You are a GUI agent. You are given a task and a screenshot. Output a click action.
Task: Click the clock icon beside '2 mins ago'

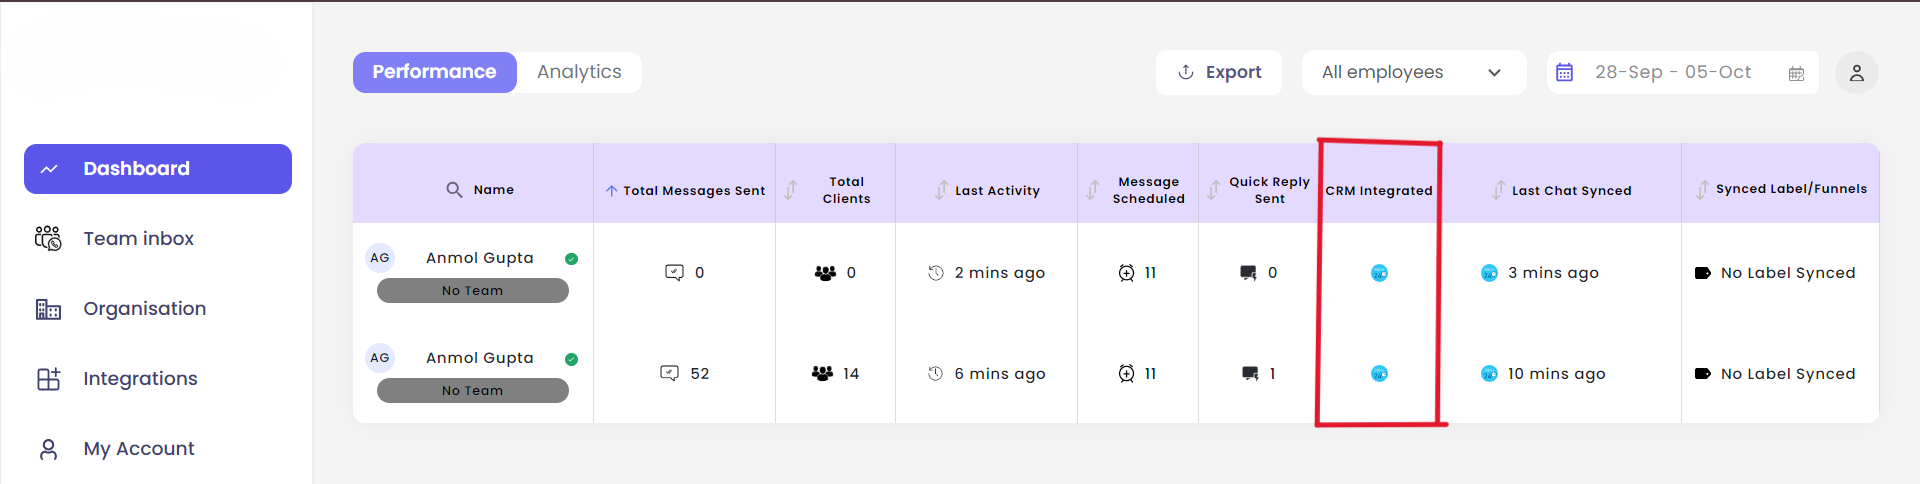[x=936, y=273]
